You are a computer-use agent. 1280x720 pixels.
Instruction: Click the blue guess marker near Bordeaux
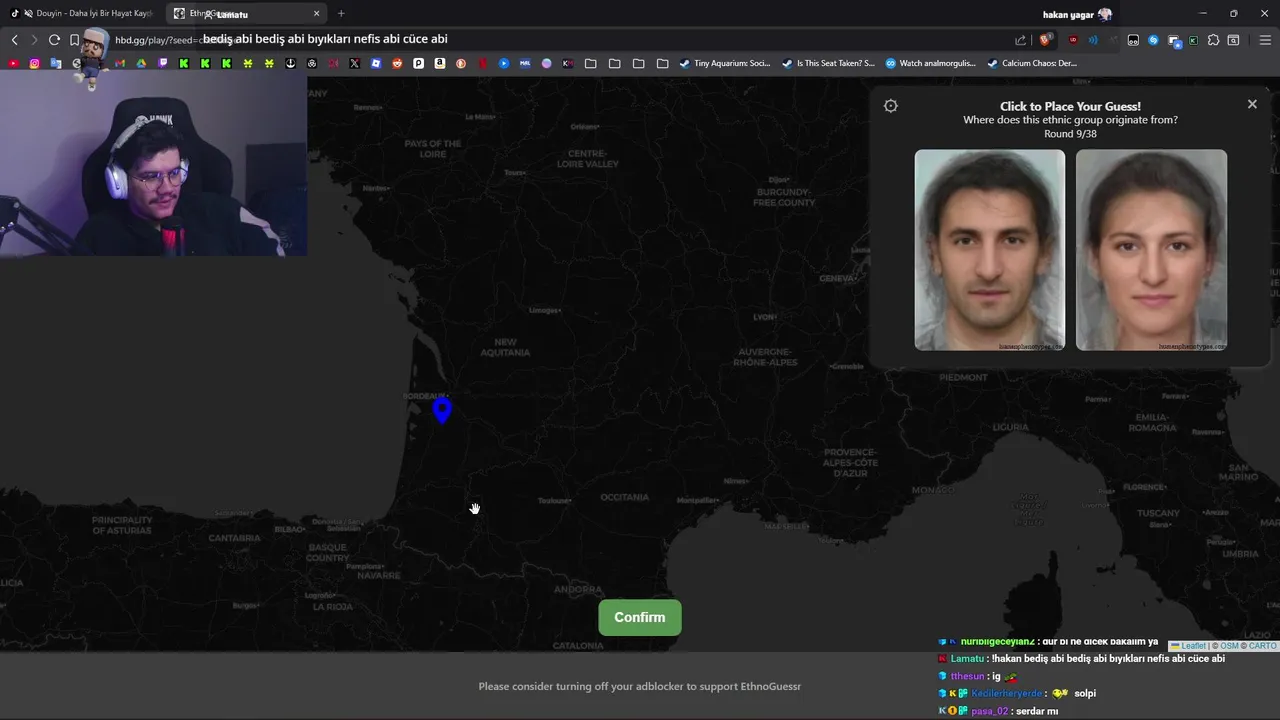coord(442,410)
